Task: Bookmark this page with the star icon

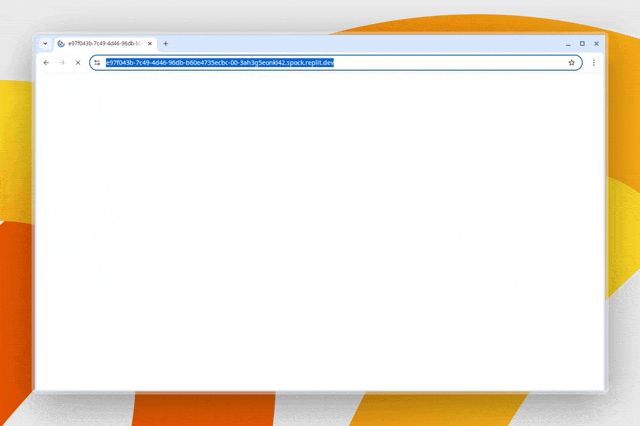Action: tap(572, 62)
